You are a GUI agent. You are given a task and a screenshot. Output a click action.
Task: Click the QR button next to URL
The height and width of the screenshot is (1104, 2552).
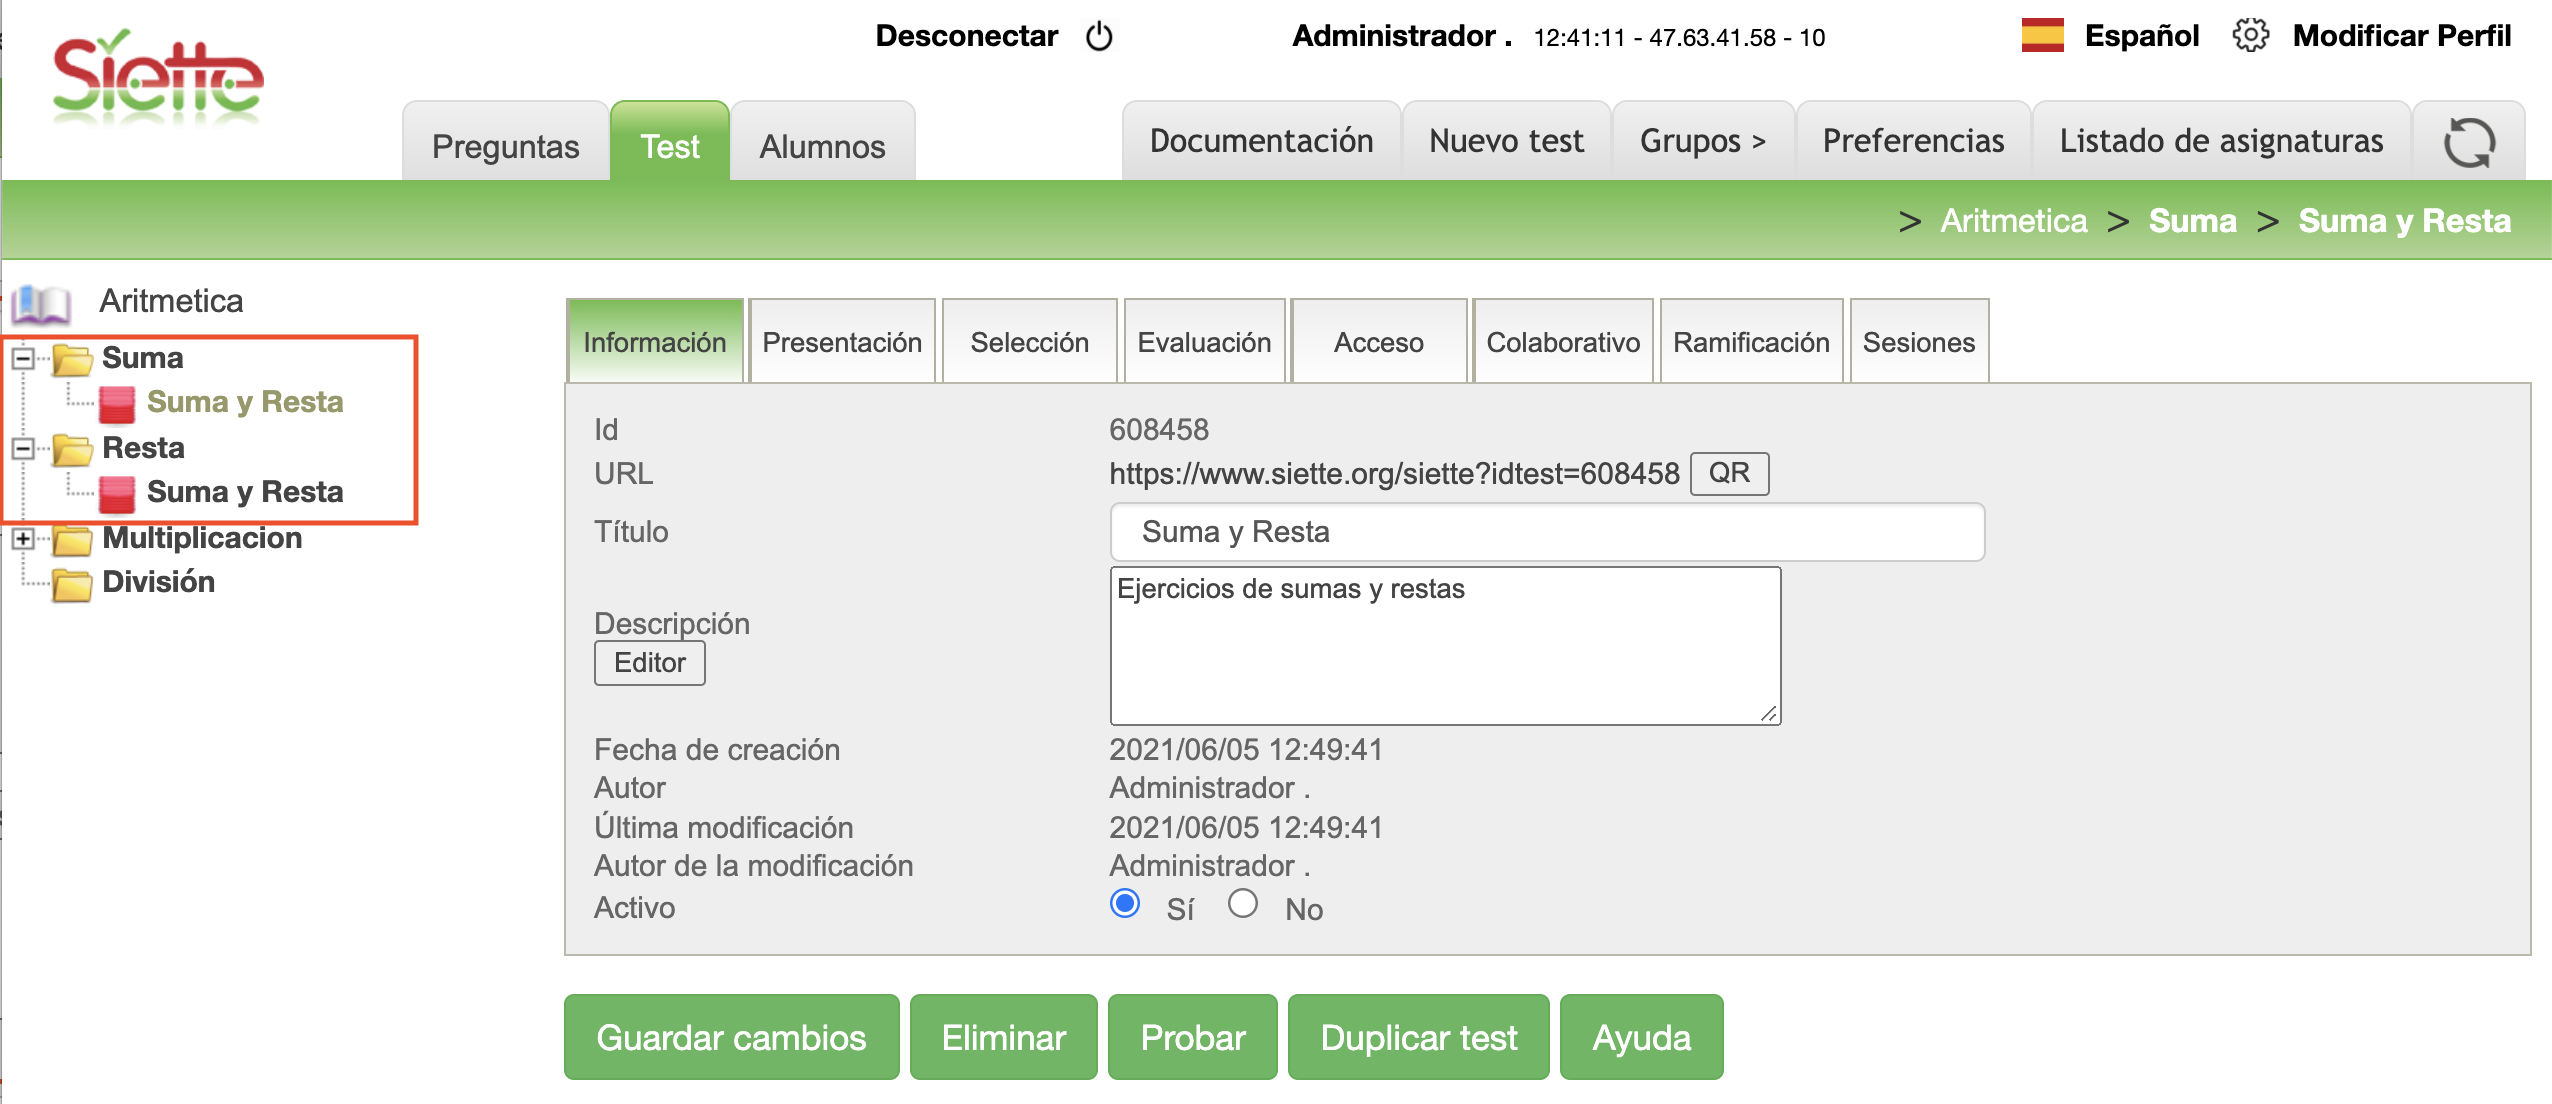[1728, 473]
